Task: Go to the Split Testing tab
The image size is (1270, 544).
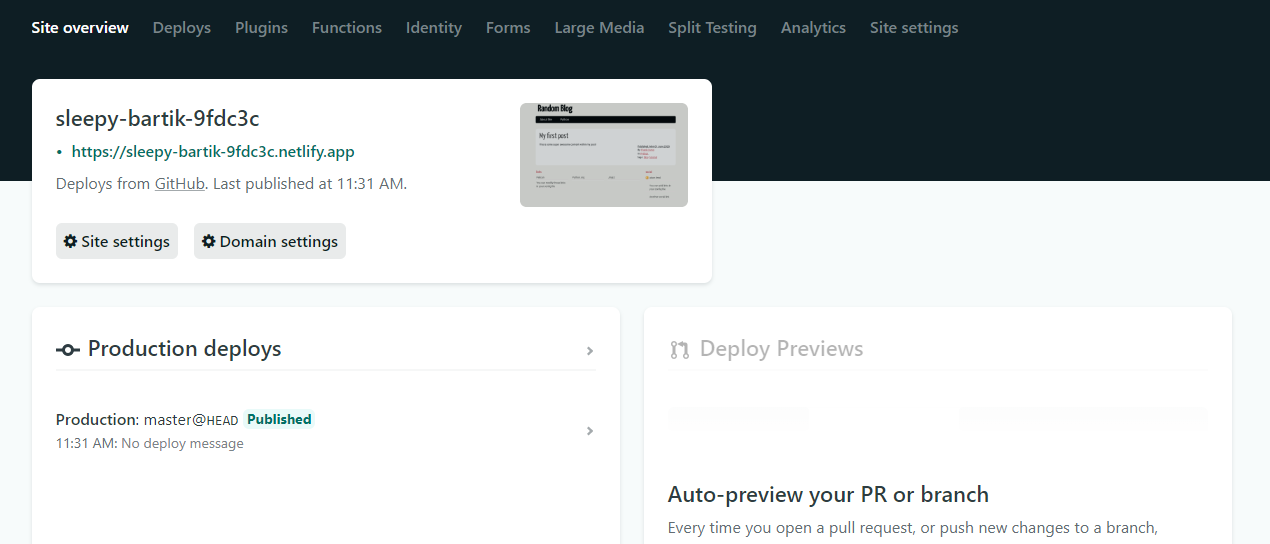Action: [x=712, y=28]
